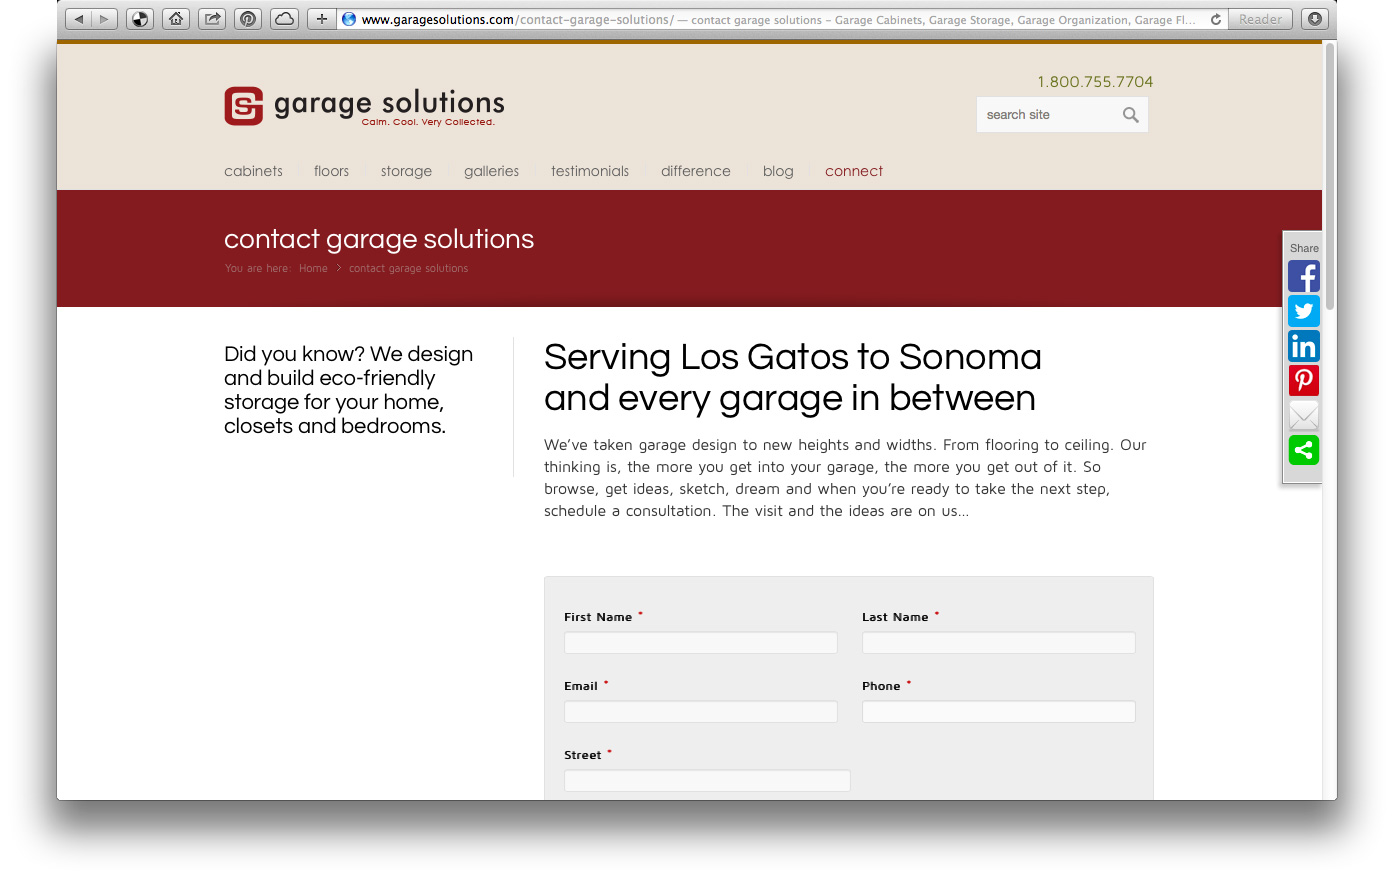Click the 'Serving Los Gatos to Sonoma' headline
This screenshot has width=1394, height=879.
pyautogui.click(x=793, y=377)
